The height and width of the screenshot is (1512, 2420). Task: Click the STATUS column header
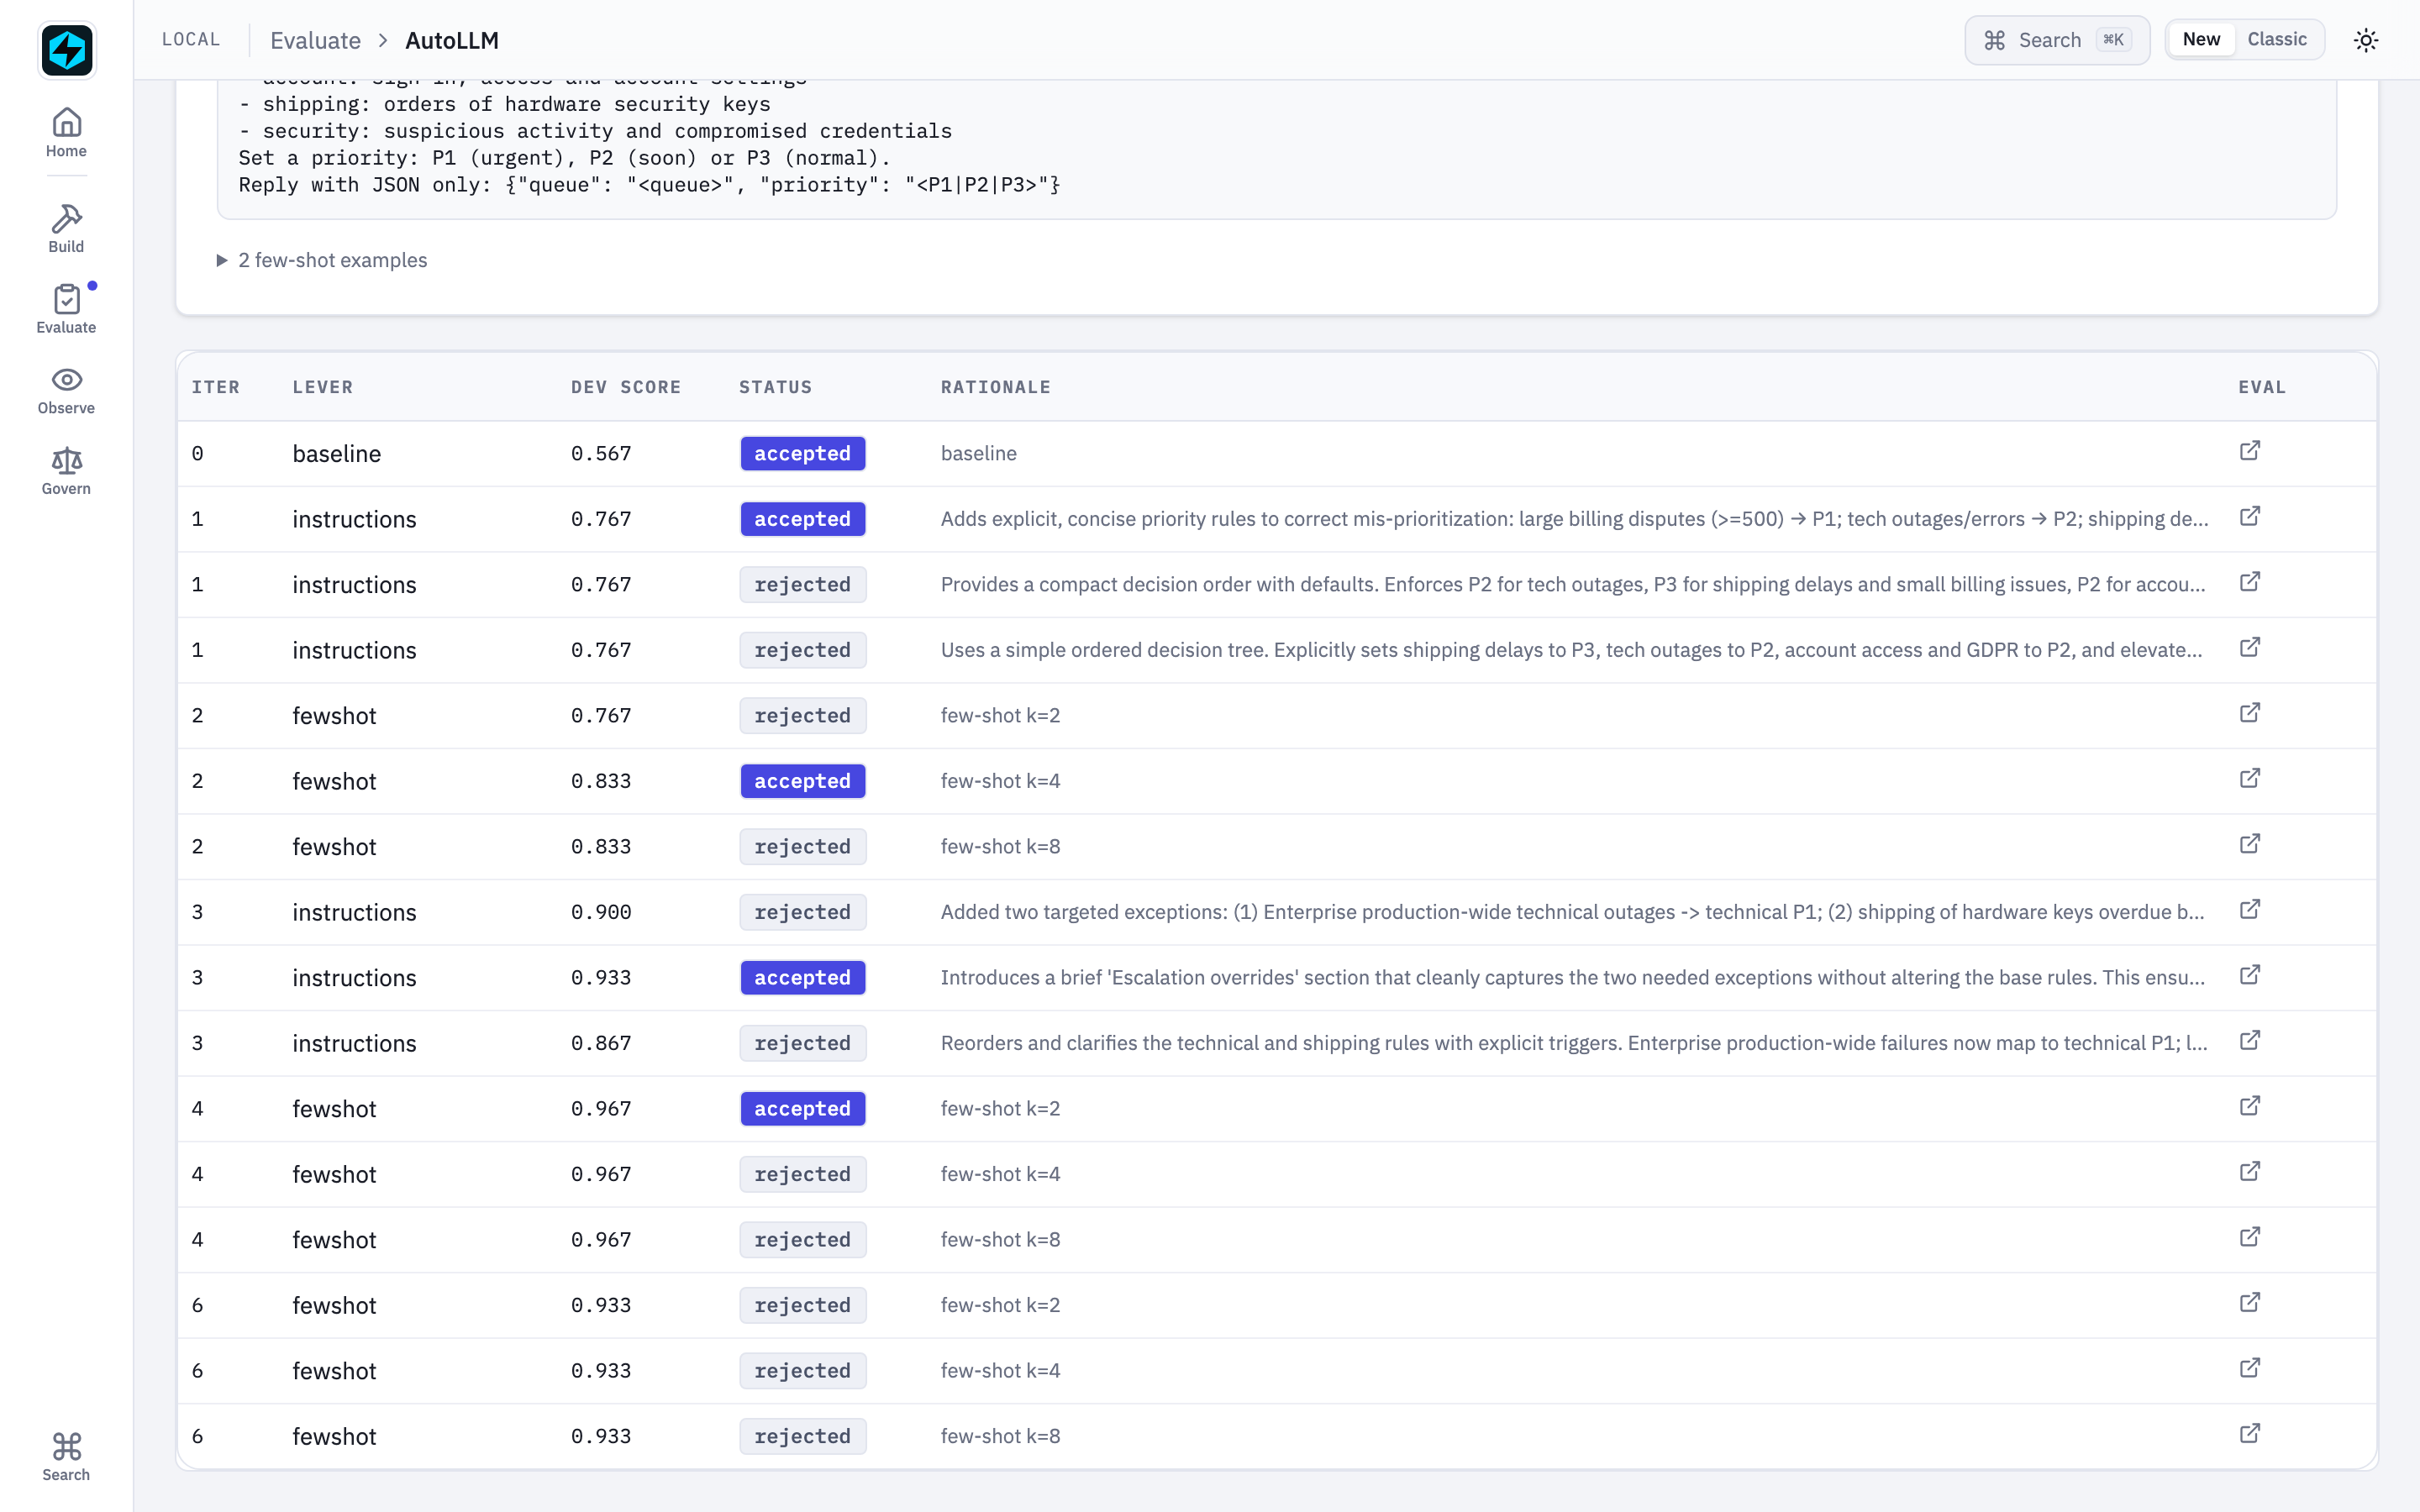click(x=776, y=387)
